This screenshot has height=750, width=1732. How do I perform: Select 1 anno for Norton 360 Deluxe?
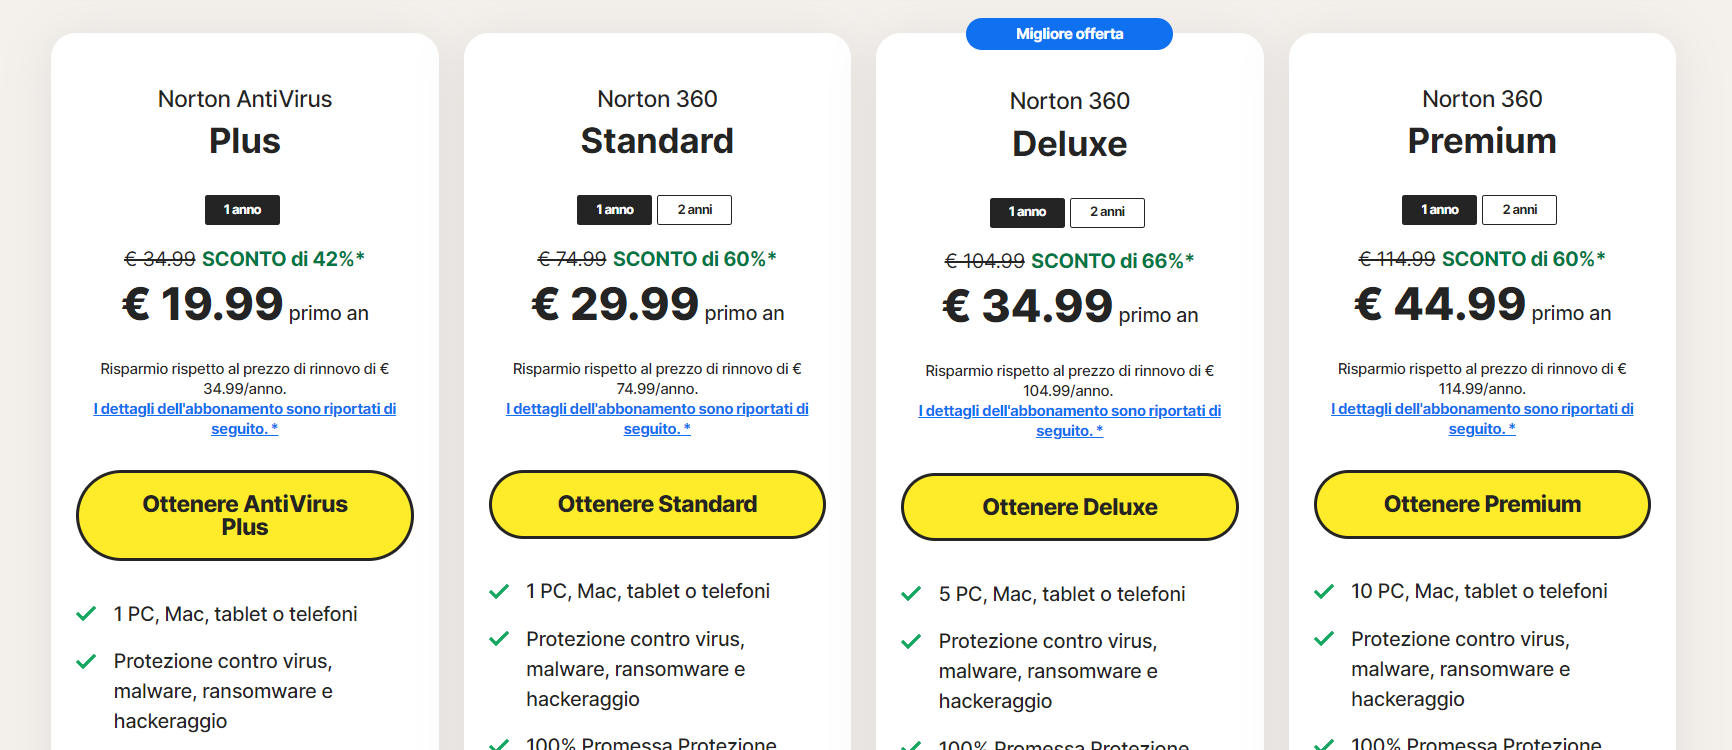coord(1027,212)
